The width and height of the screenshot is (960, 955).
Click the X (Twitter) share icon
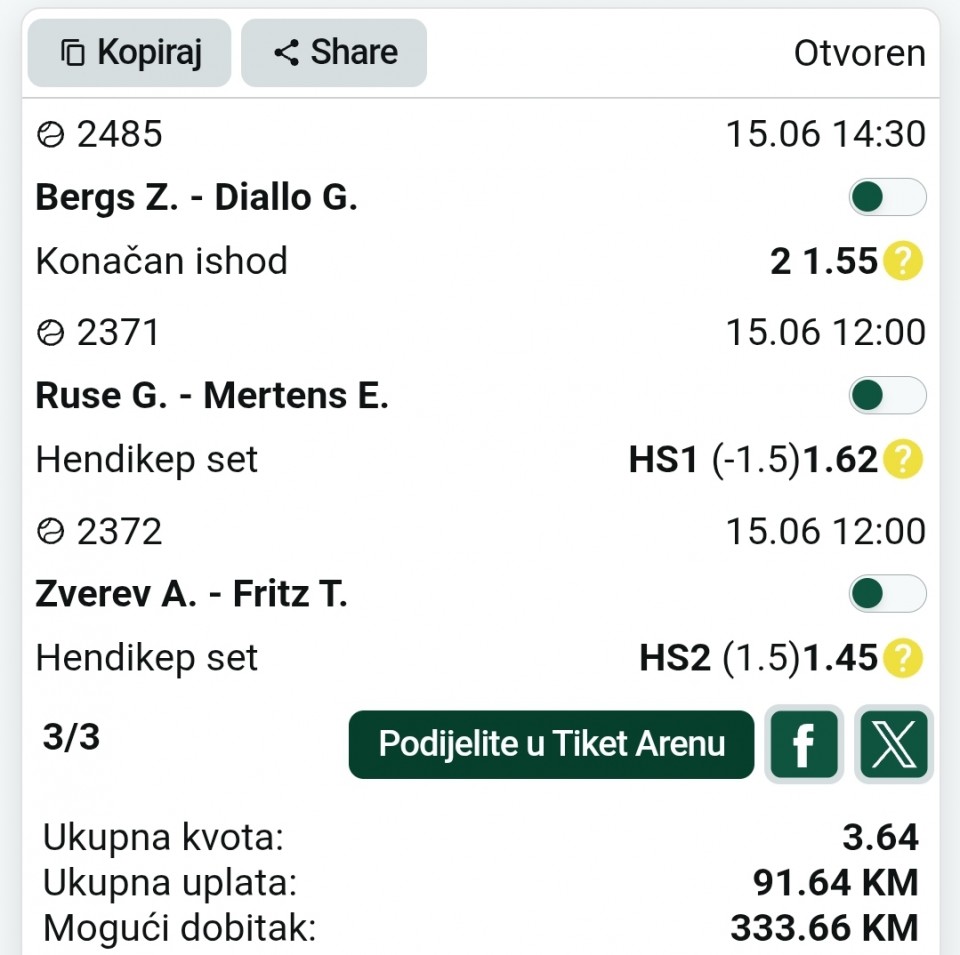point(894,744)
